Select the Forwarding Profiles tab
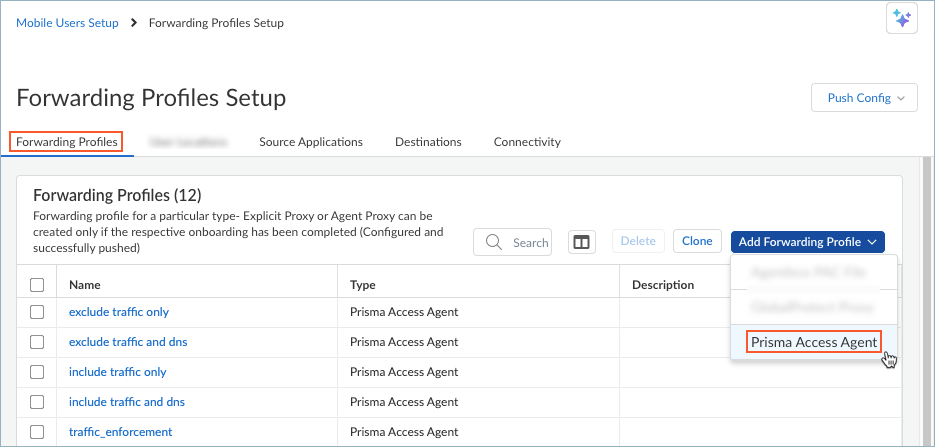Image resolution: width=935 pixels, height=447 pixels. tap(67, 142)
